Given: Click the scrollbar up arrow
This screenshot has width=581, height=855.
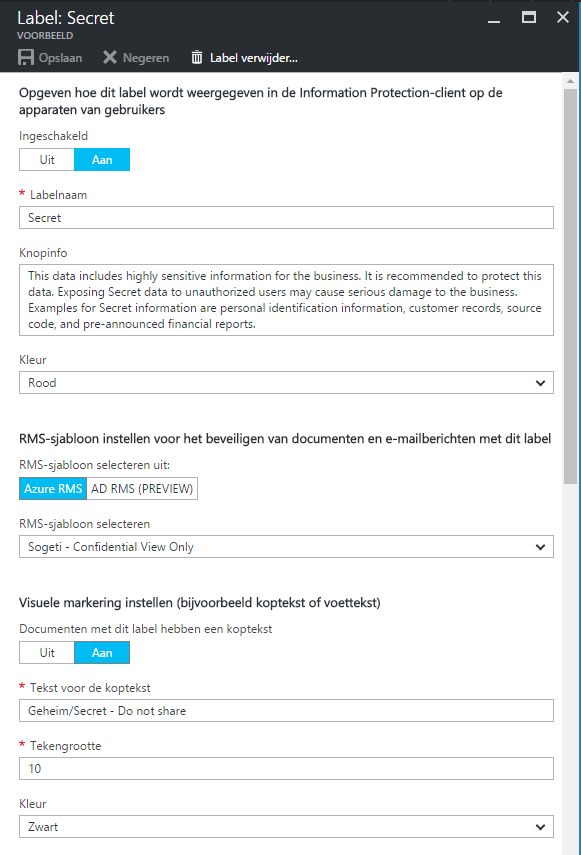Looking at the screenshot, I should [570, 81].
